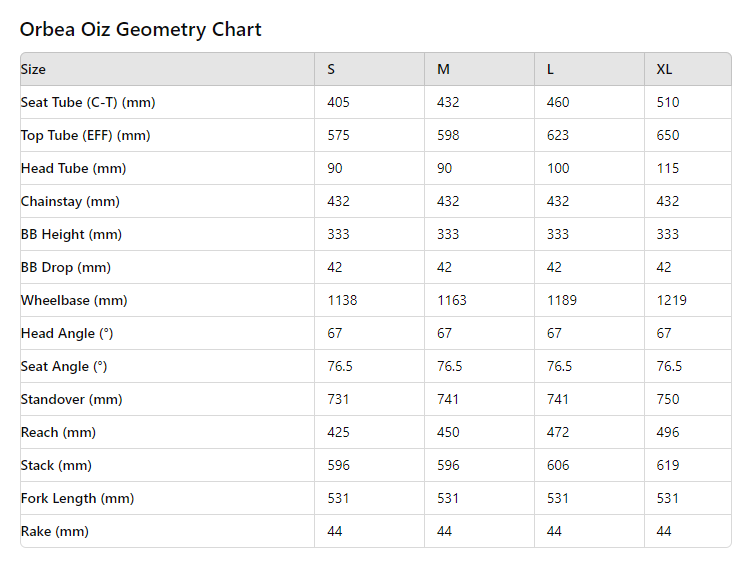This screenshot has height=586, width=755.
Task: Select the Head Tube value 115
Action: click(667, 169)
